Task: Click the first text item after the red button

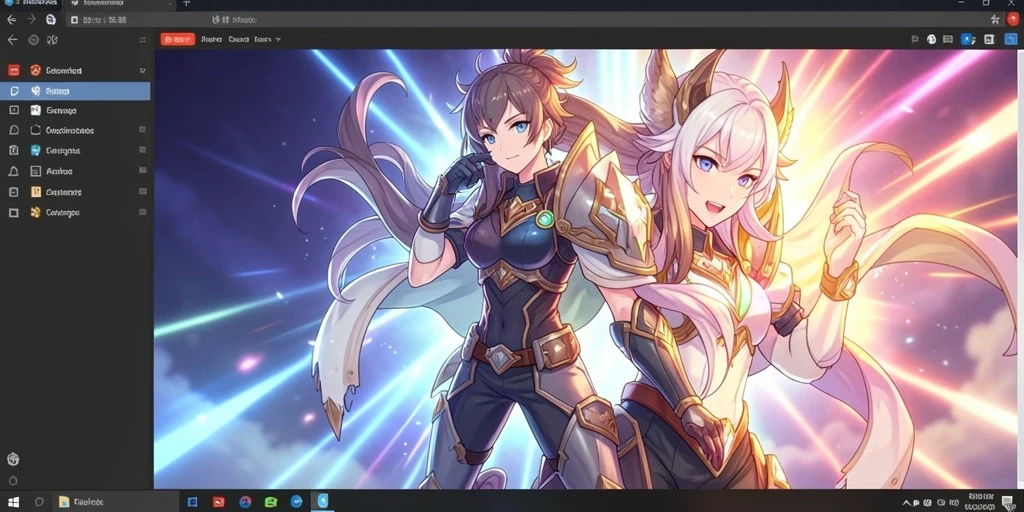Action: tap(212, 39)
